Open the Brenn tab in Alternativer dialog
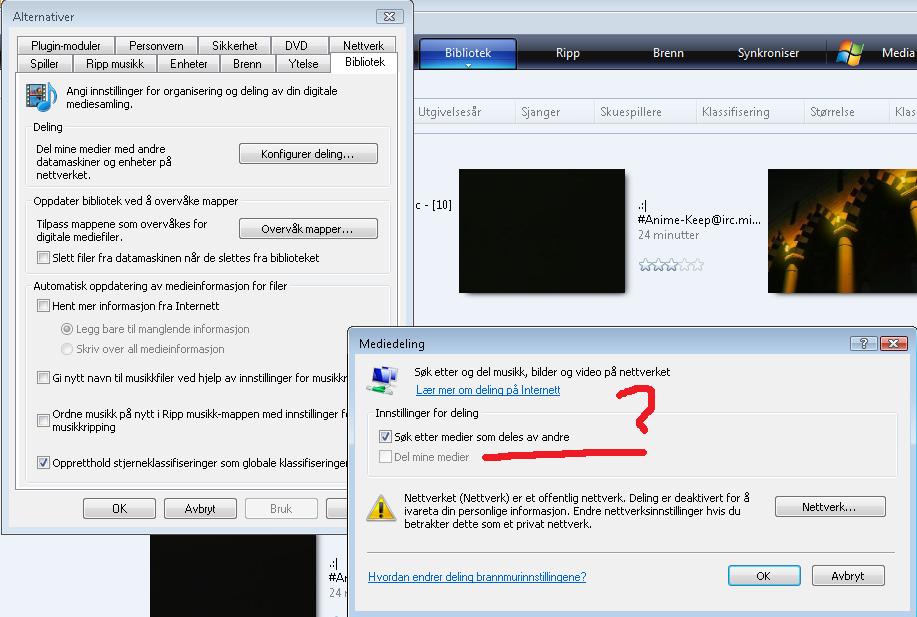Screen dimensions: 917x617 point(247,64)
